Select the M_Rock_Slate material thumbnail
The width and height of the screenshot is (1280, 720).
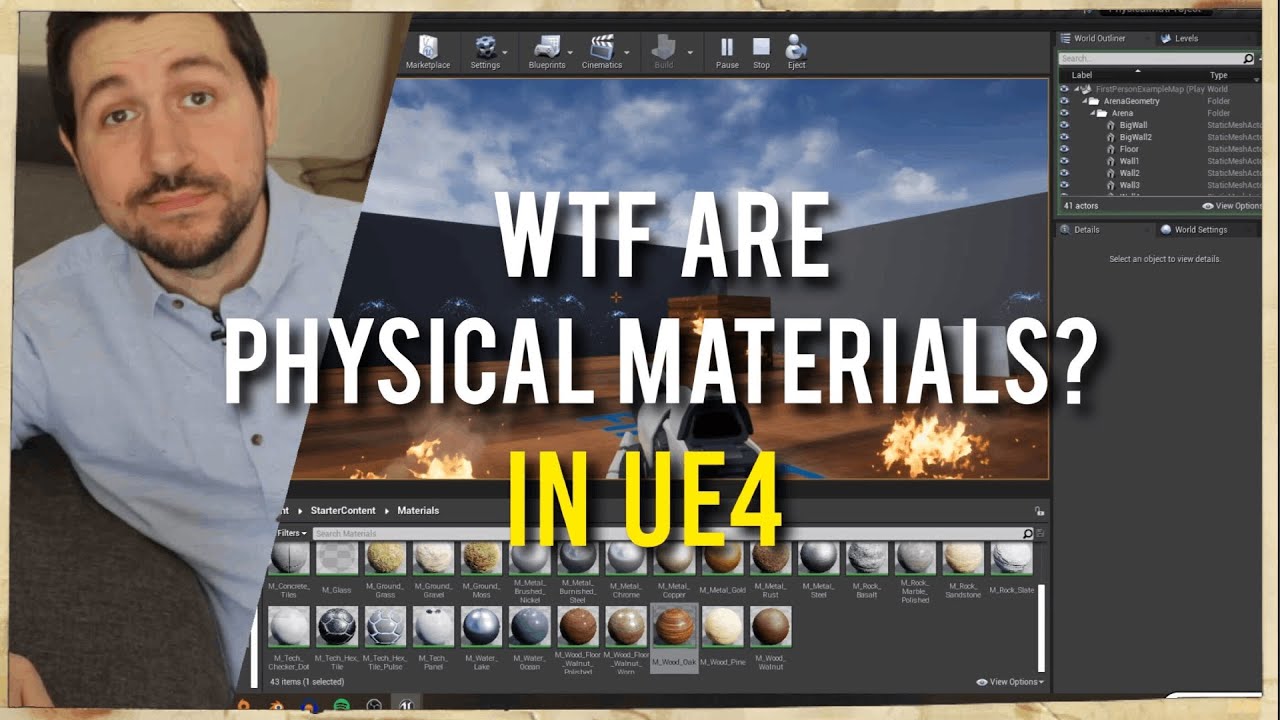(x=1011, y=558)
